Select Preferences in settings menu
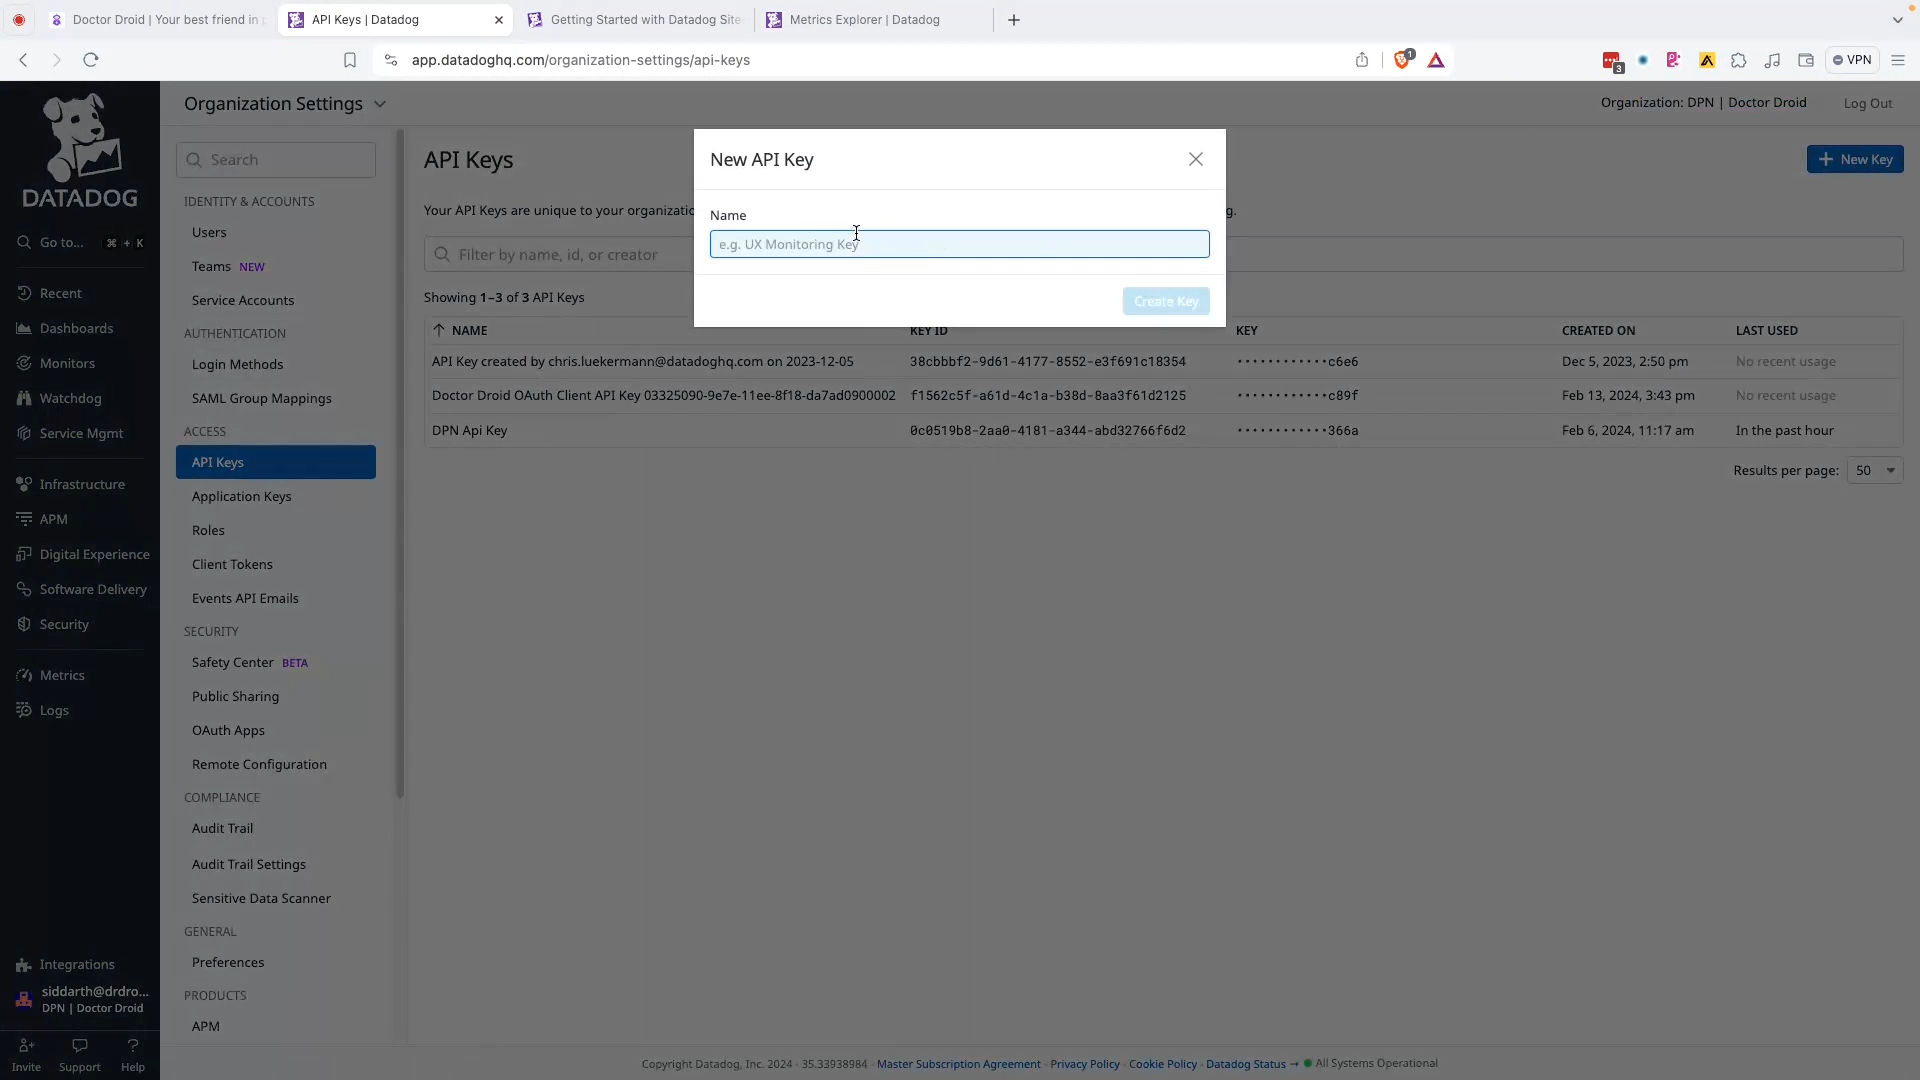The image size is (1920, 1080). (x=228, y=962)
